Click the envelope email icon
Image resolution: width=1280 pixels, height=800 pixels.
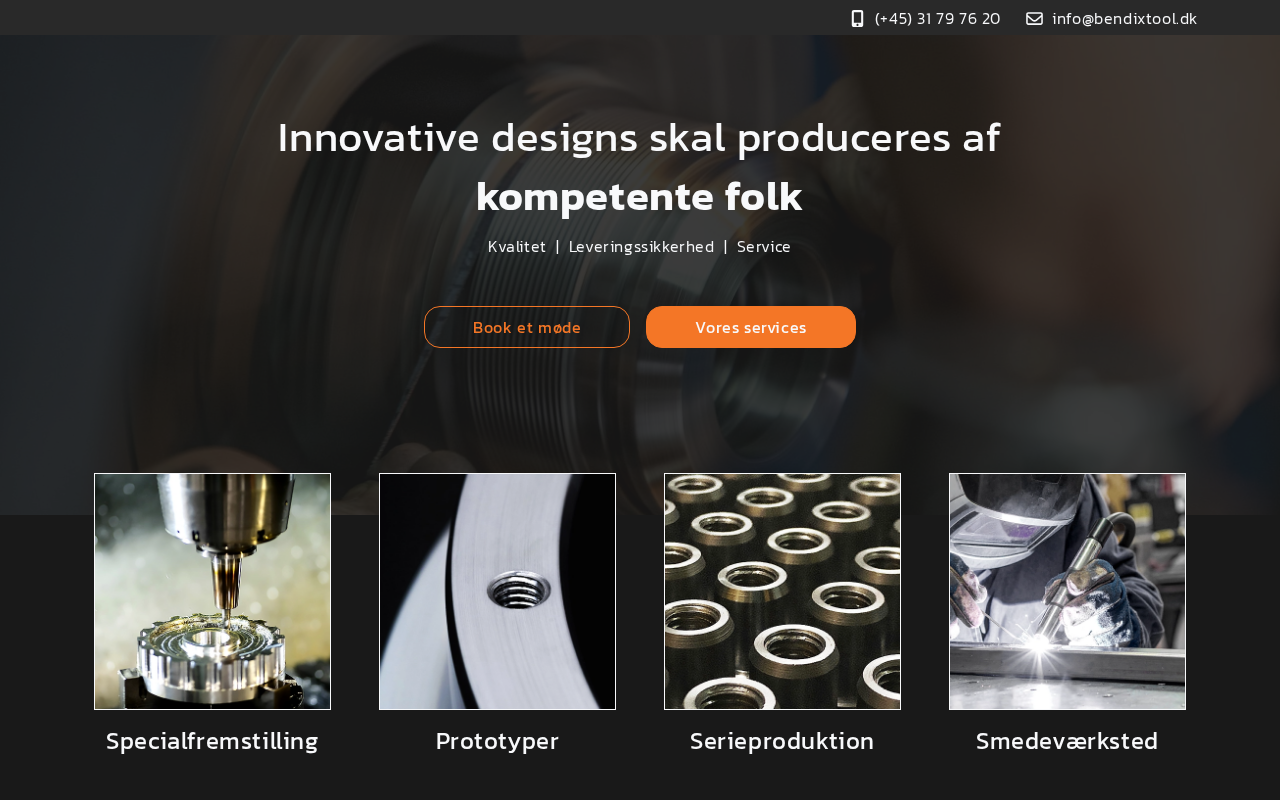coord(1034,18)
